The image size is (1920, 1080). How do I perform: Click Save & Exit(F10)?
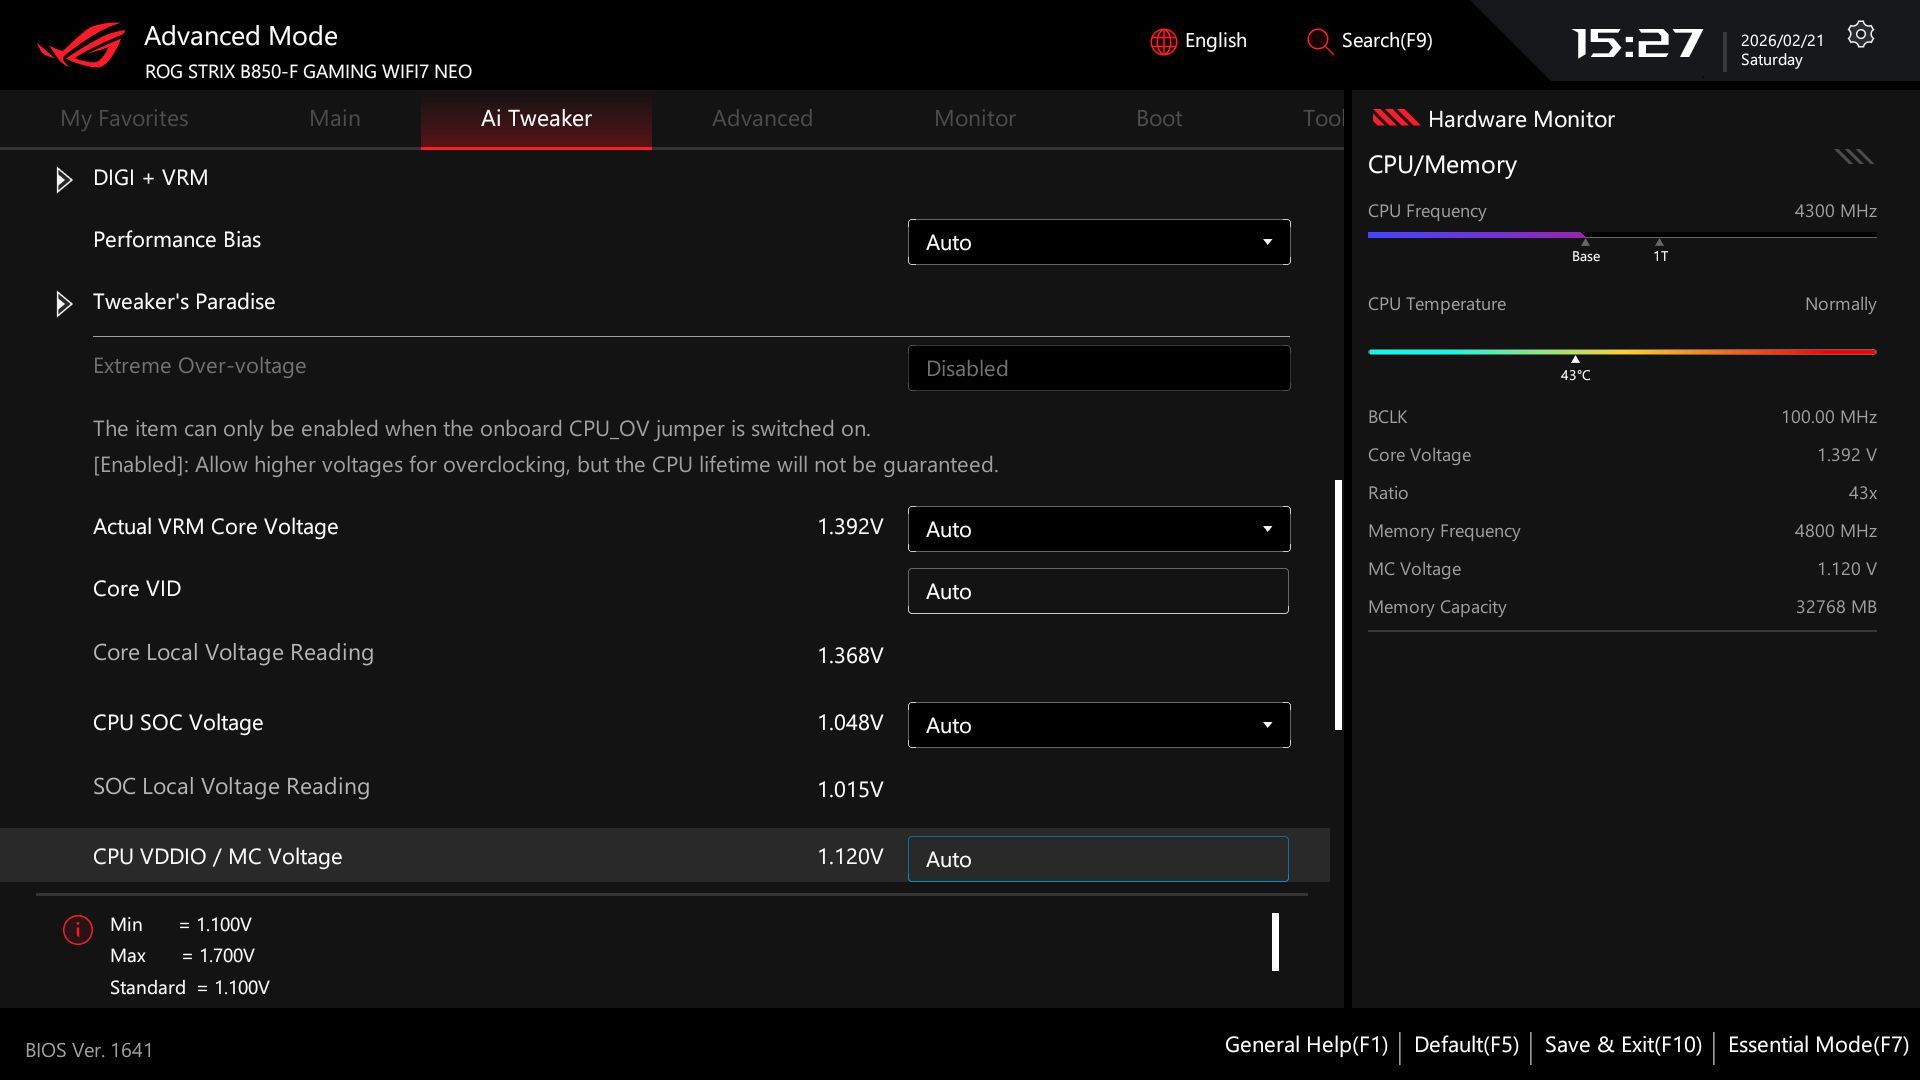tap(1623, 1045)
